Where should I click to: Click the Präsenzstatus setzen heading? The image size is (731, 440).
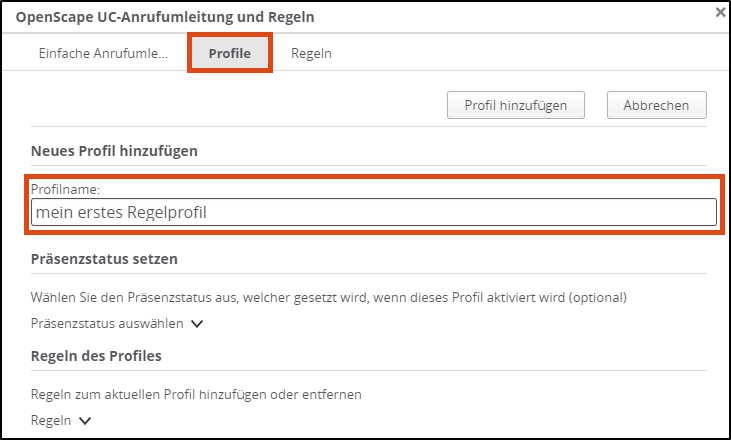pos(104,259)
